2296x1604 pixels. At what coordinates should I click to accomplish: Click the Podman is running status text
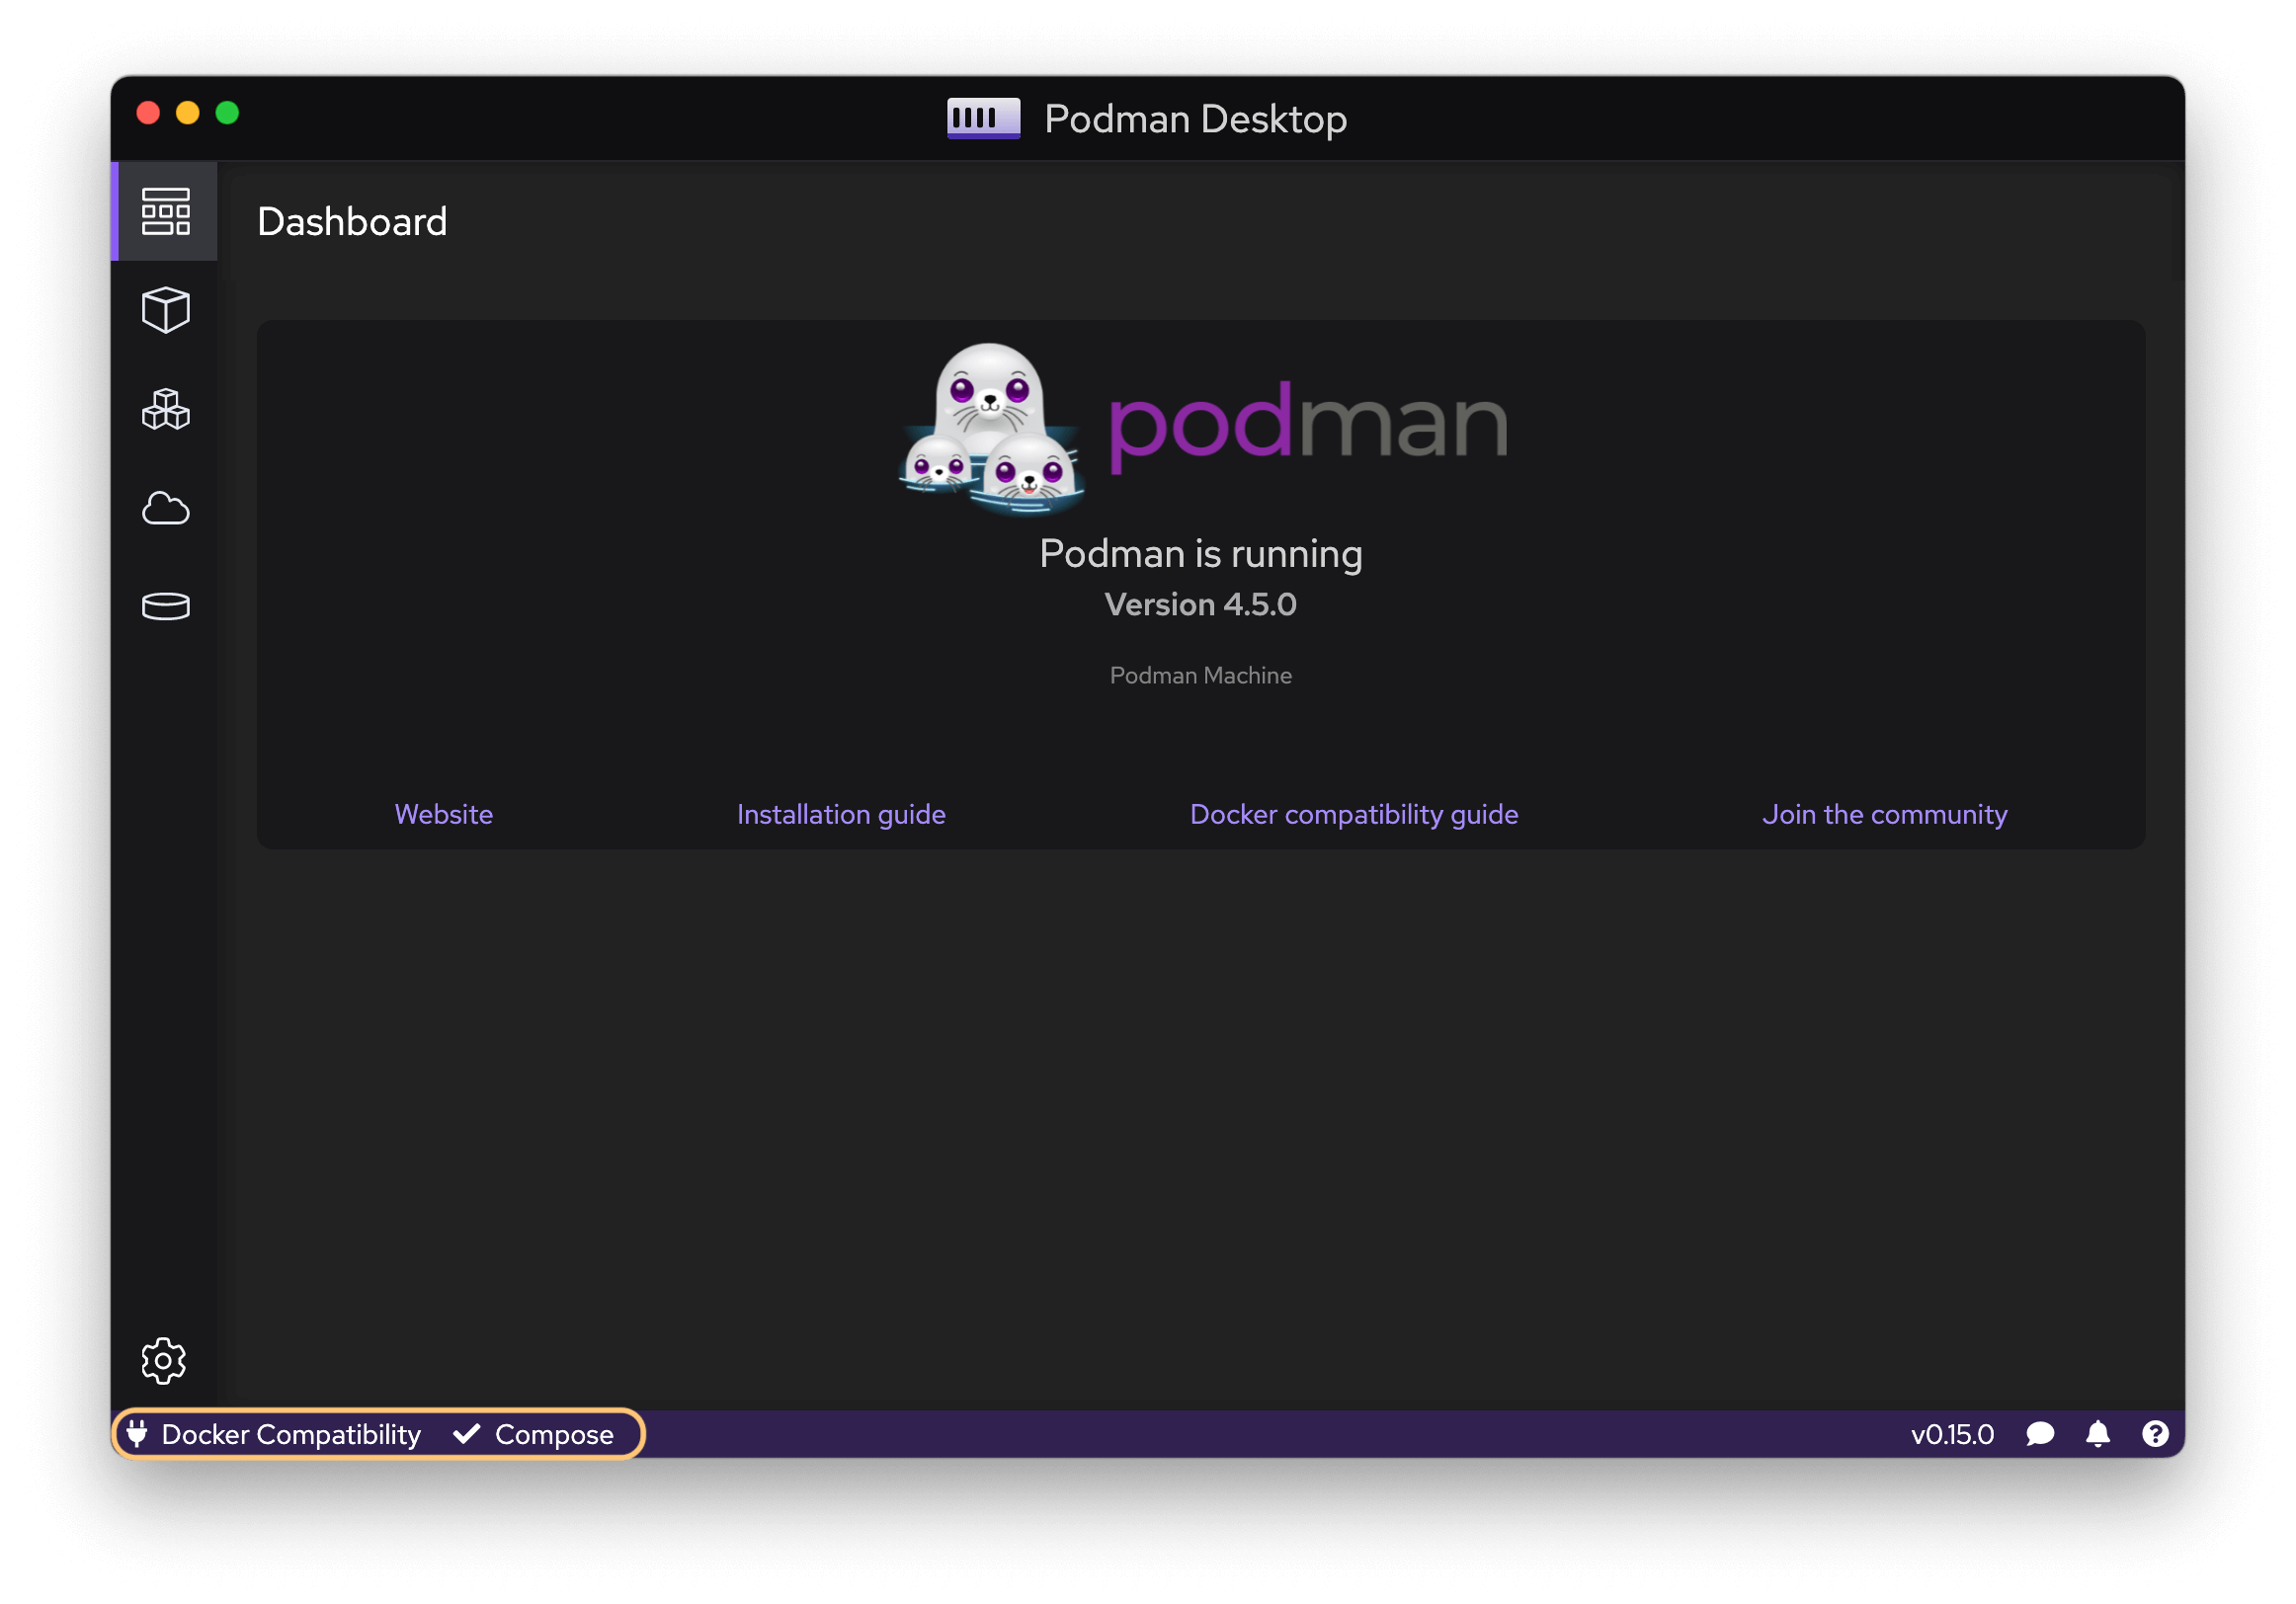tap(1200, 554)
